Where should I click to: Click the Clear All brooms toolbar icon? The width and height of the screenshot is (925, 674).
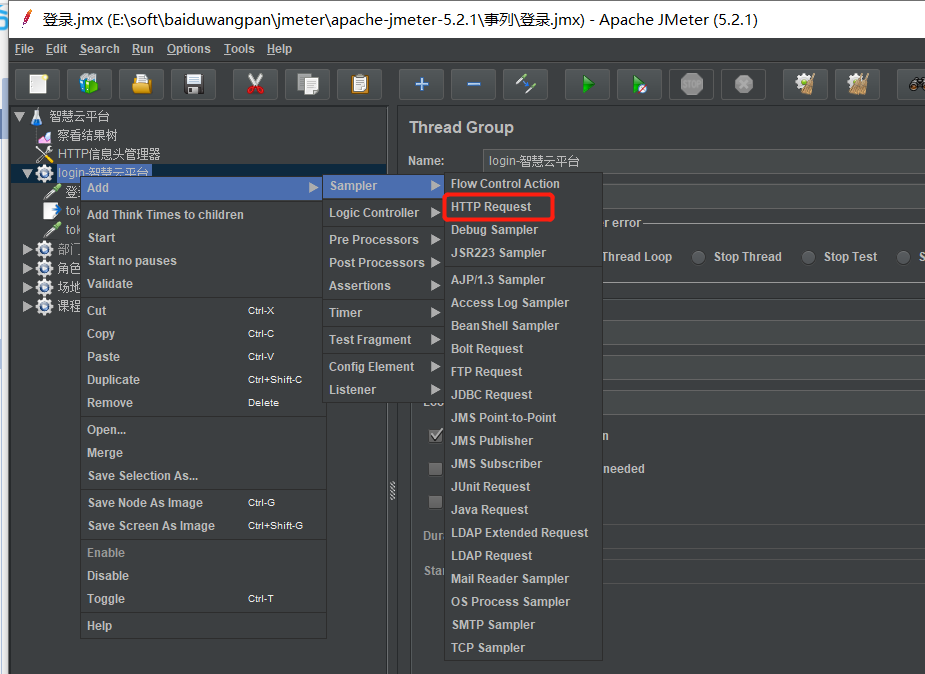click(858, 84)
